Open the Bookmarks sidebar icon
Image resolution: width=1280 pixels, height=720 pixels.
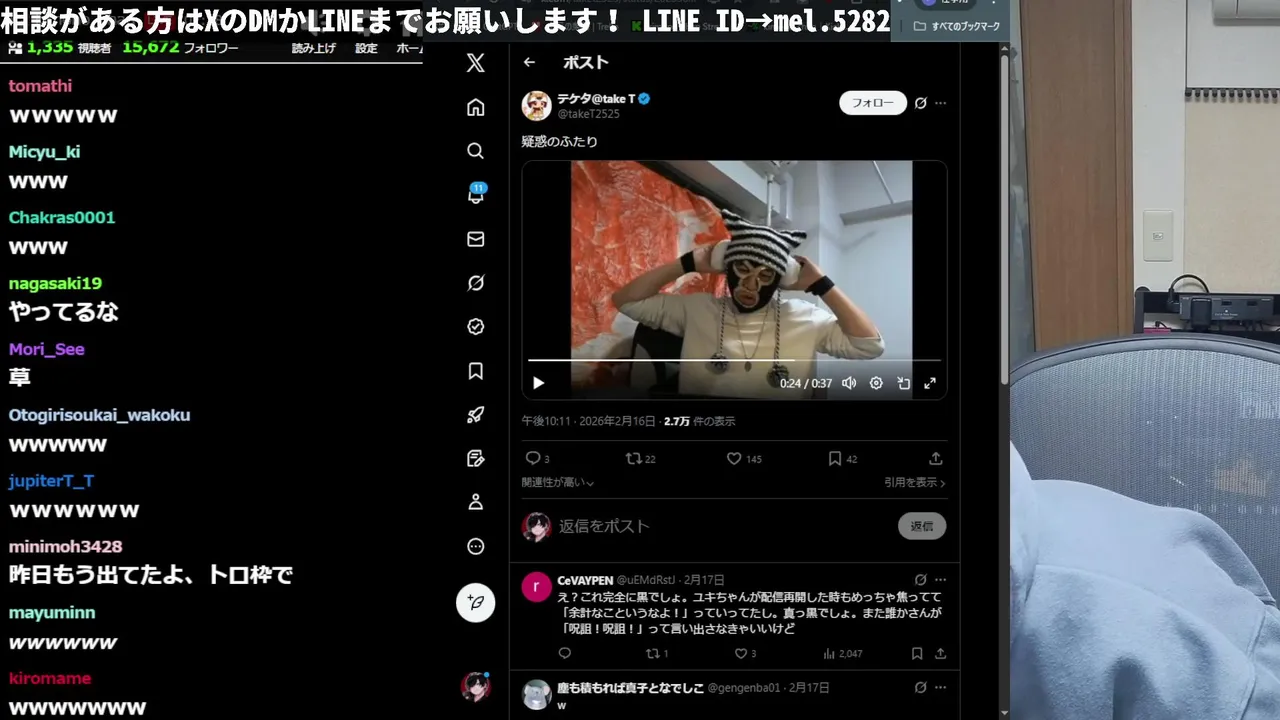(476, 371)
